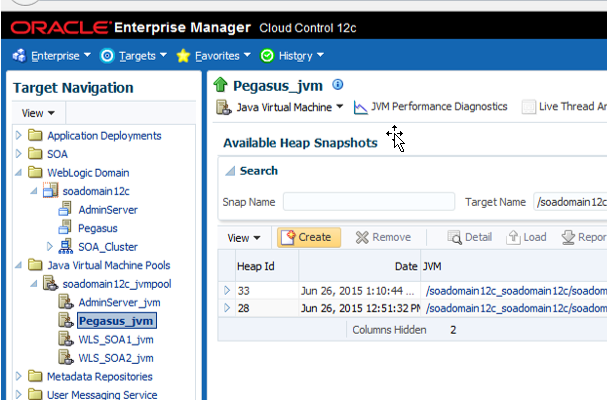Click the History green check icon
The height and width of the screenshot is (411, 609).
click(267, 56)
